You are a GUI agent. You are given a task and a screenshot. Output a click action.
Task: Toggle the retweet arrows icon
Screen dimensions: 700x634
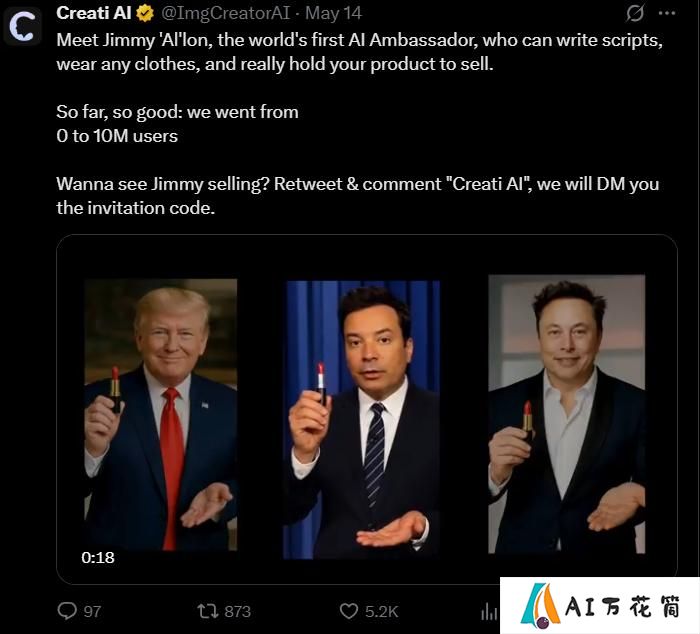coord(208,611)
